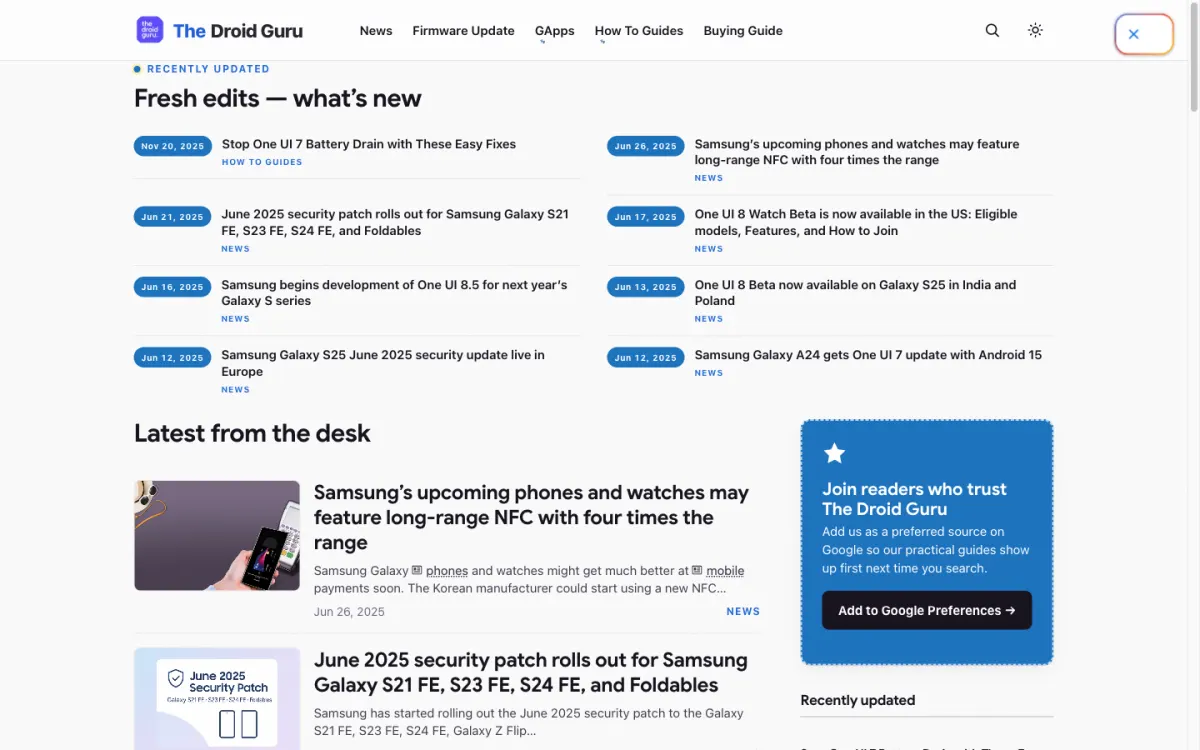Click NEWS tag beside Jun 26, 2025 date
Viewport: 1200px width, 750px height.
click(743, 611)
